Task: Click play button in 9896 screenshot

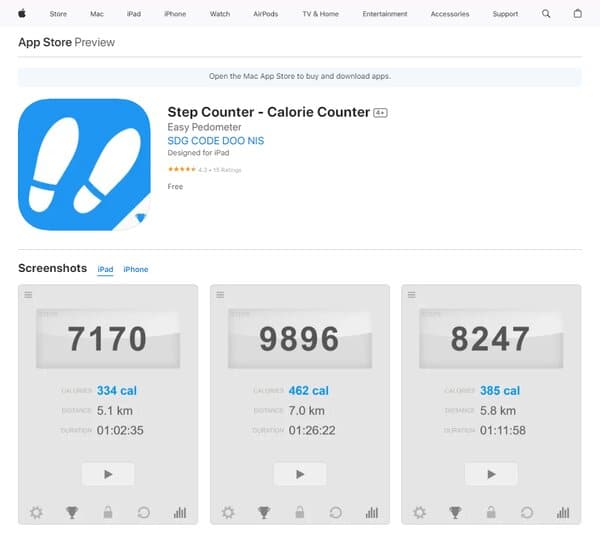Action: (300, 474)
